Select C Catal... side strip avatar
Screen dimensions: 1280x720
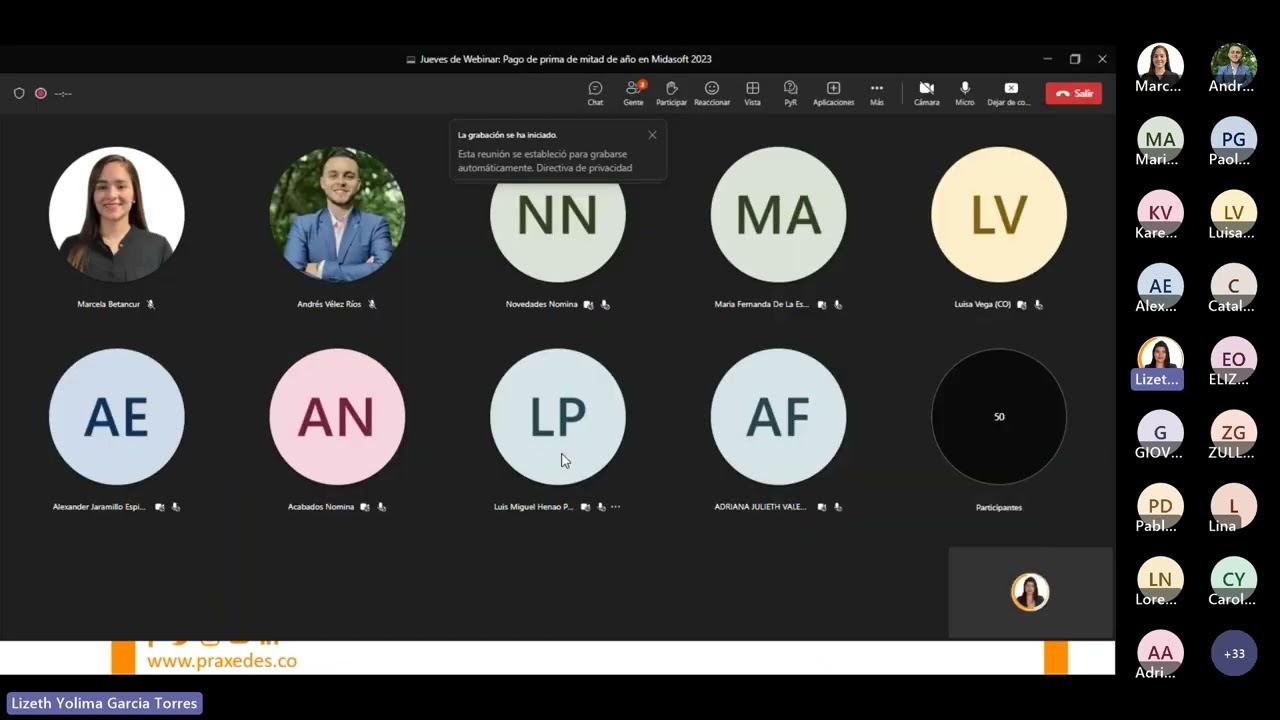[x=1233, y=288]
